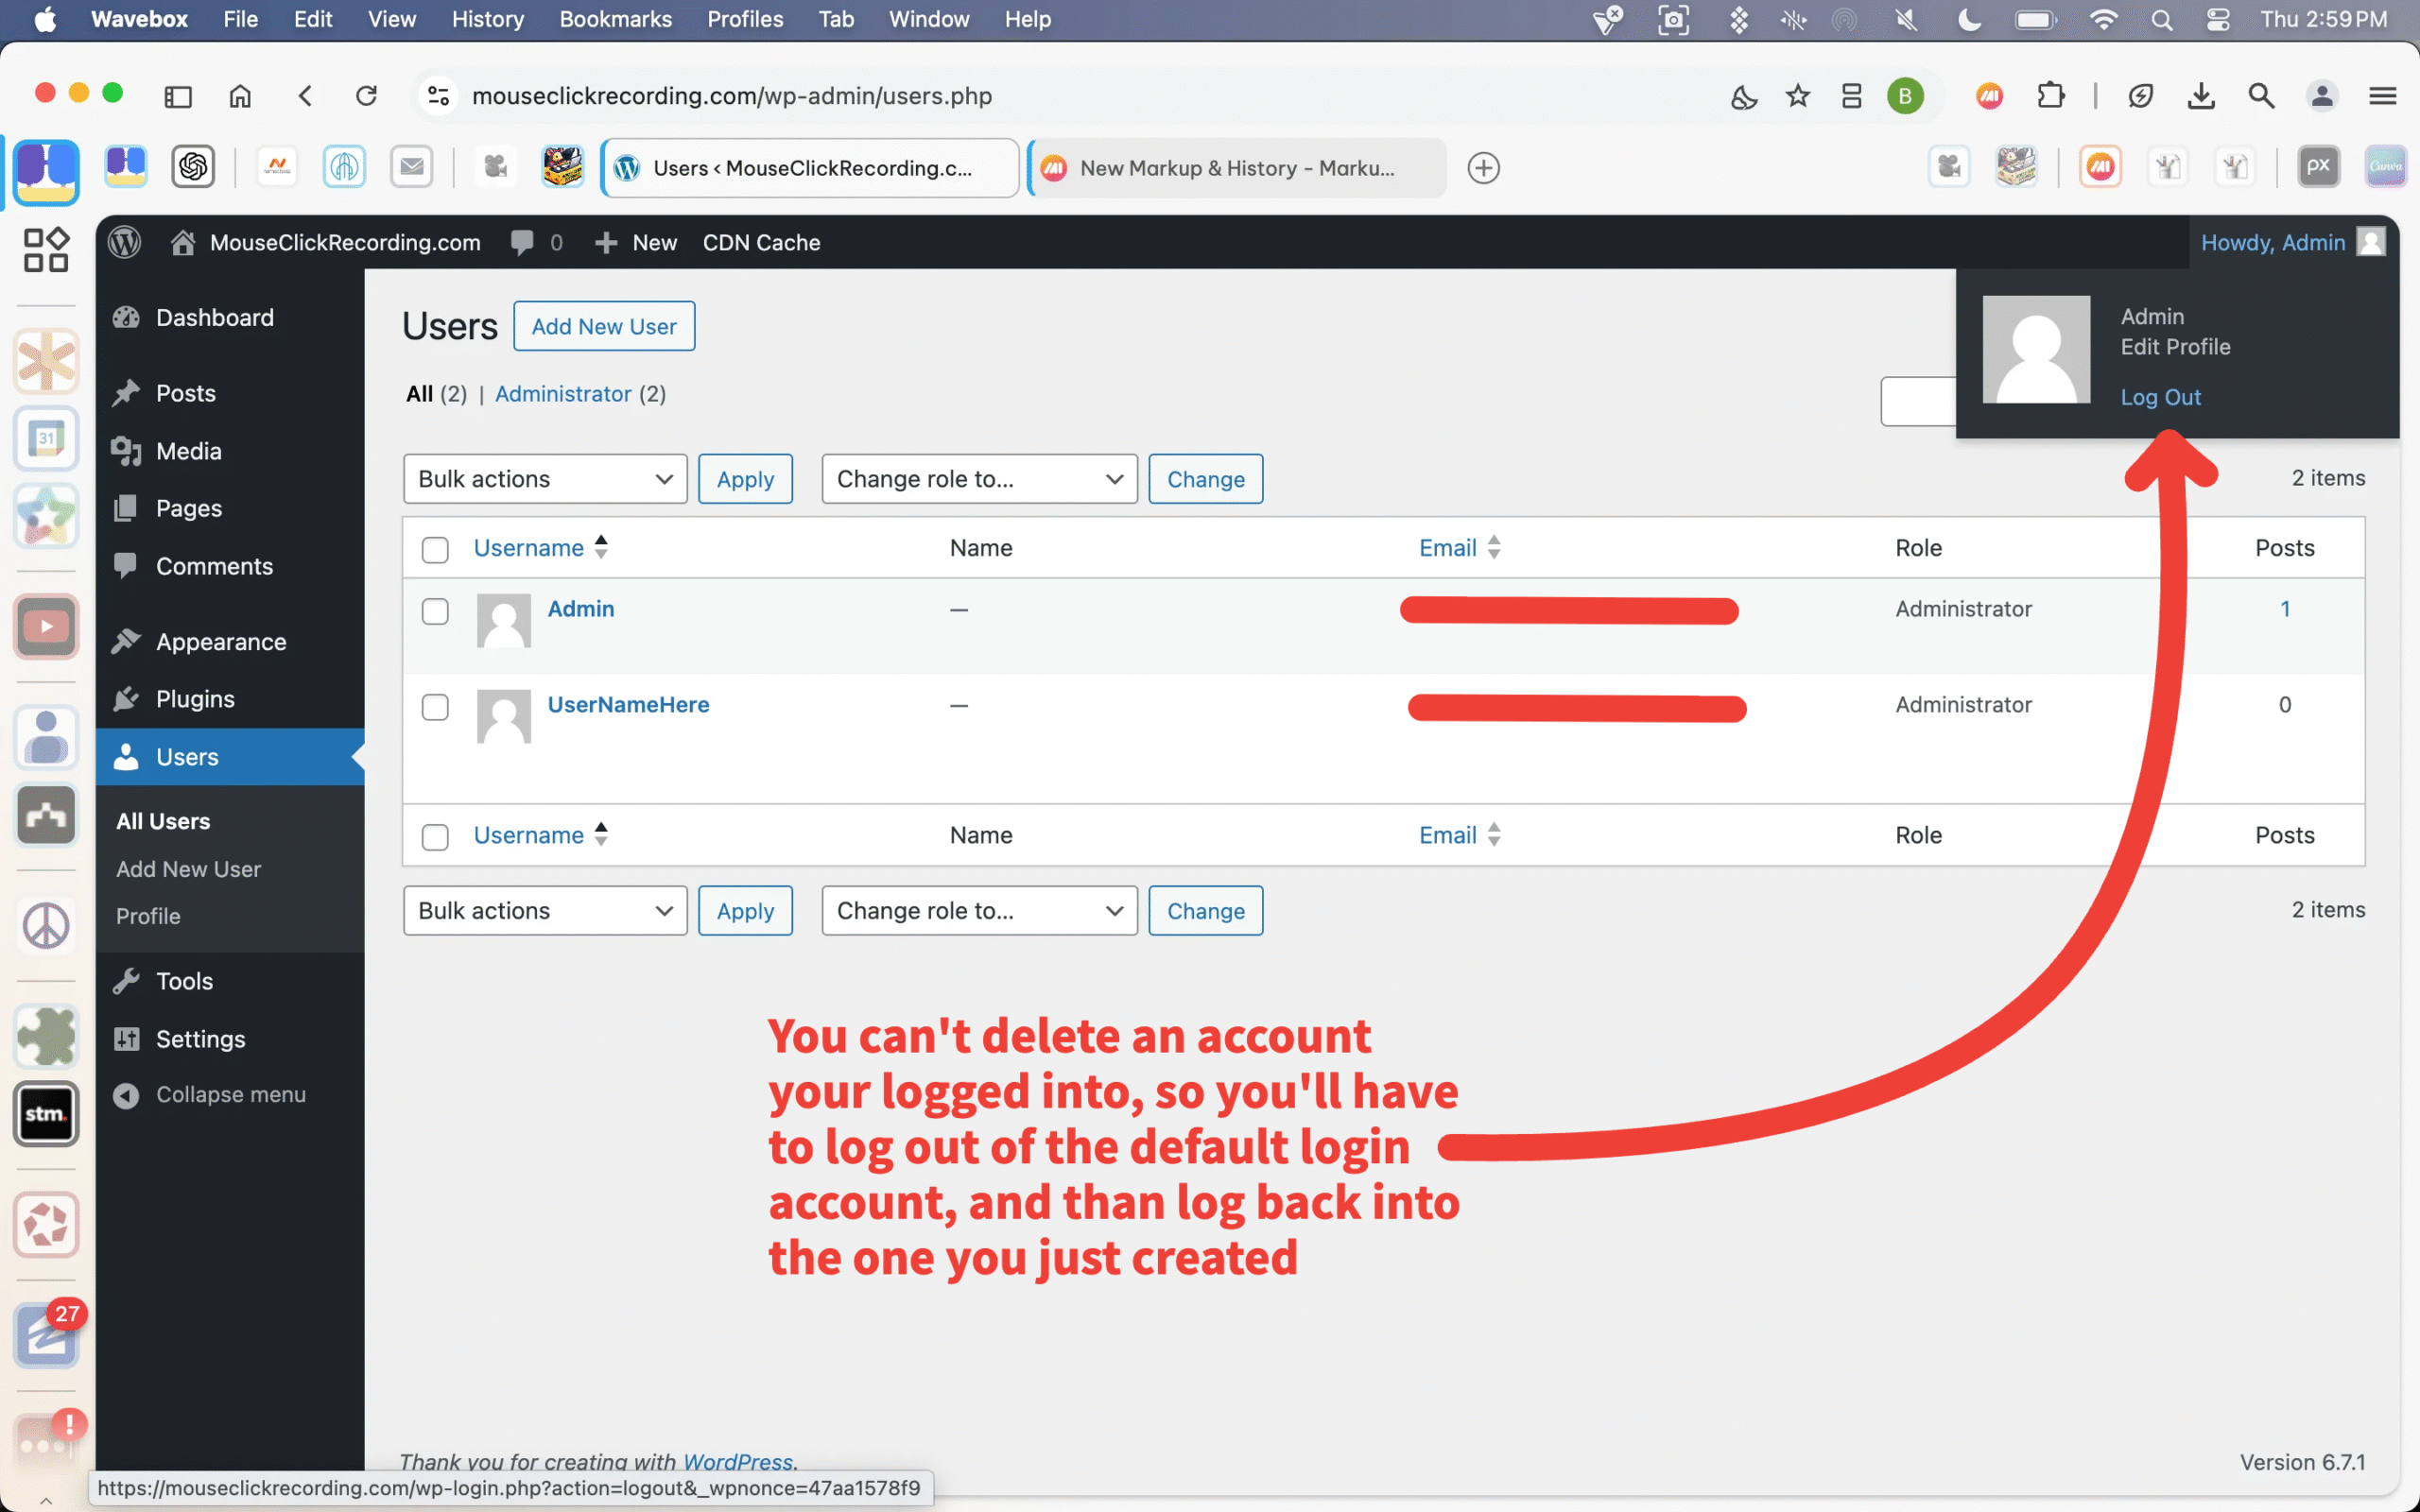Open the Plugins menu in sidebar
The width and height of the screenshot is (2420, 1512).
point(195,699)
